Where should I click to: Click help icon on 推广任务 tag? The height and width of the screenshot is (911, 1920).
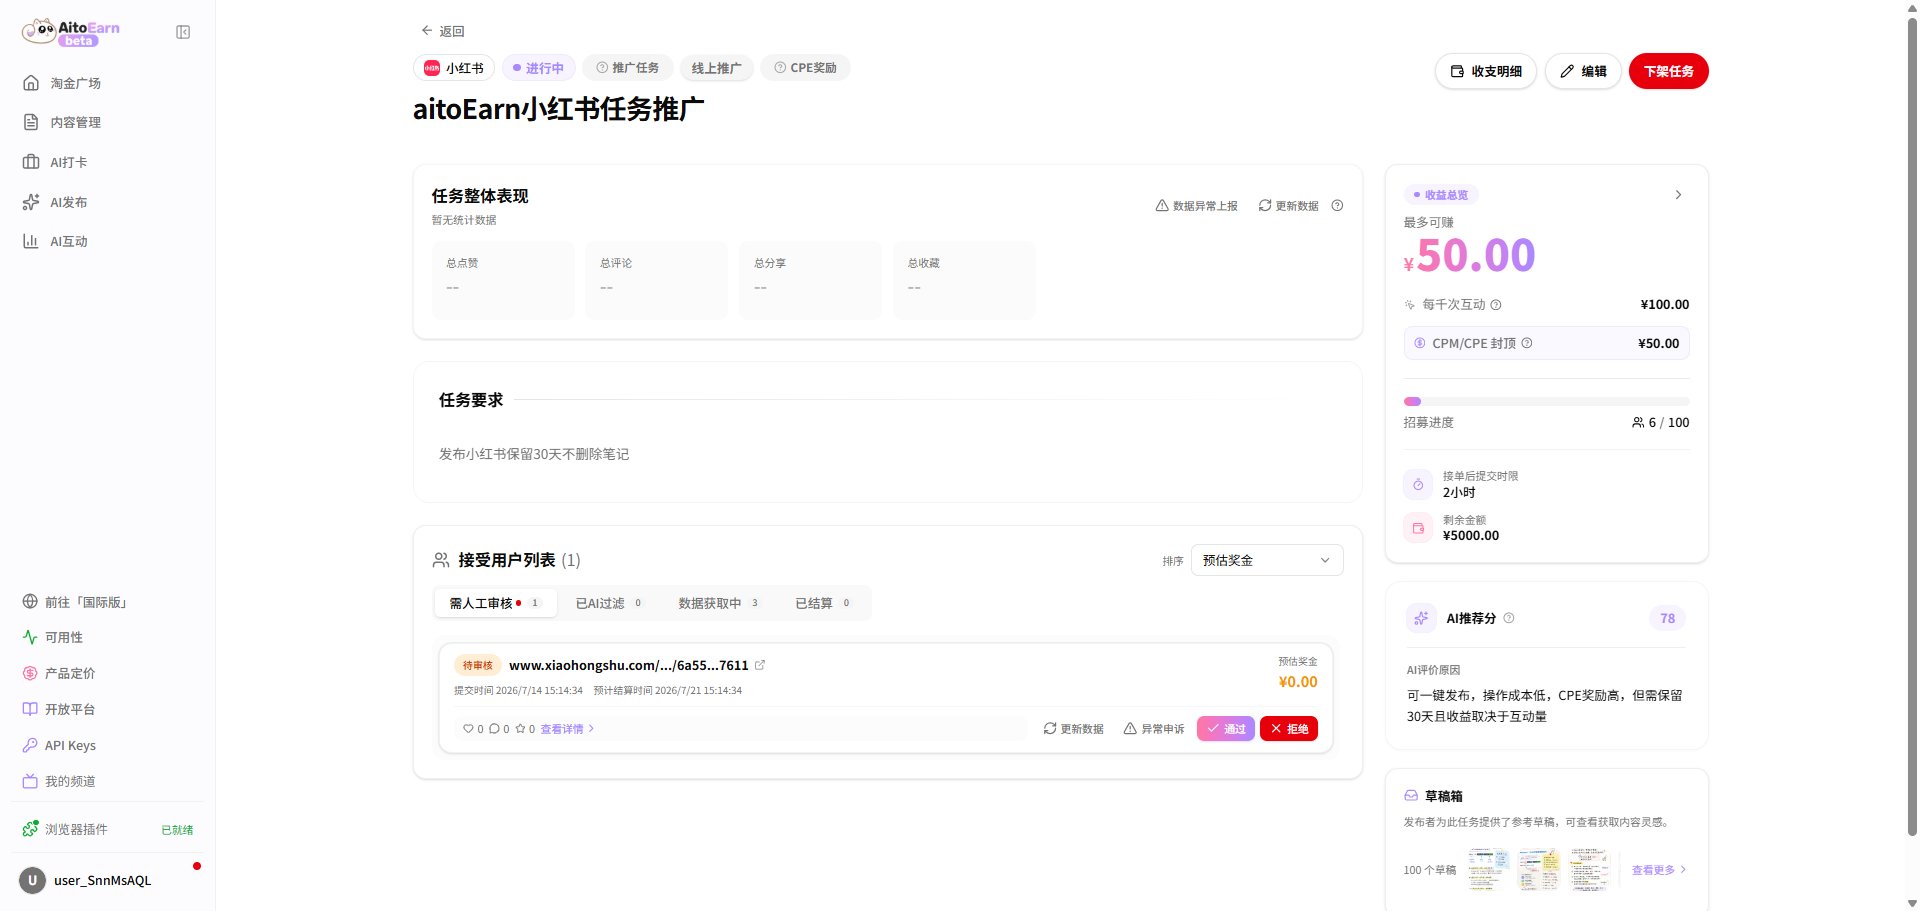click(x=602, y=67)
